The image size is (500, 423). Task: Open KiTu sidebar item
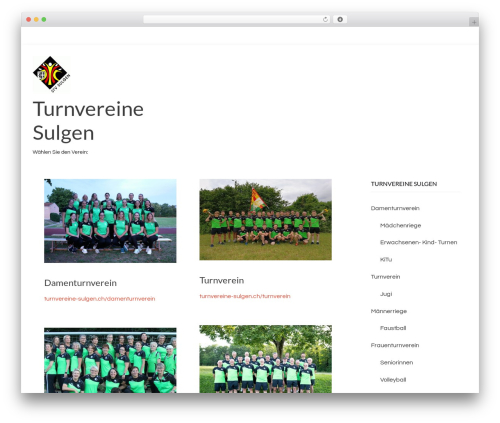tap(386, 260)
